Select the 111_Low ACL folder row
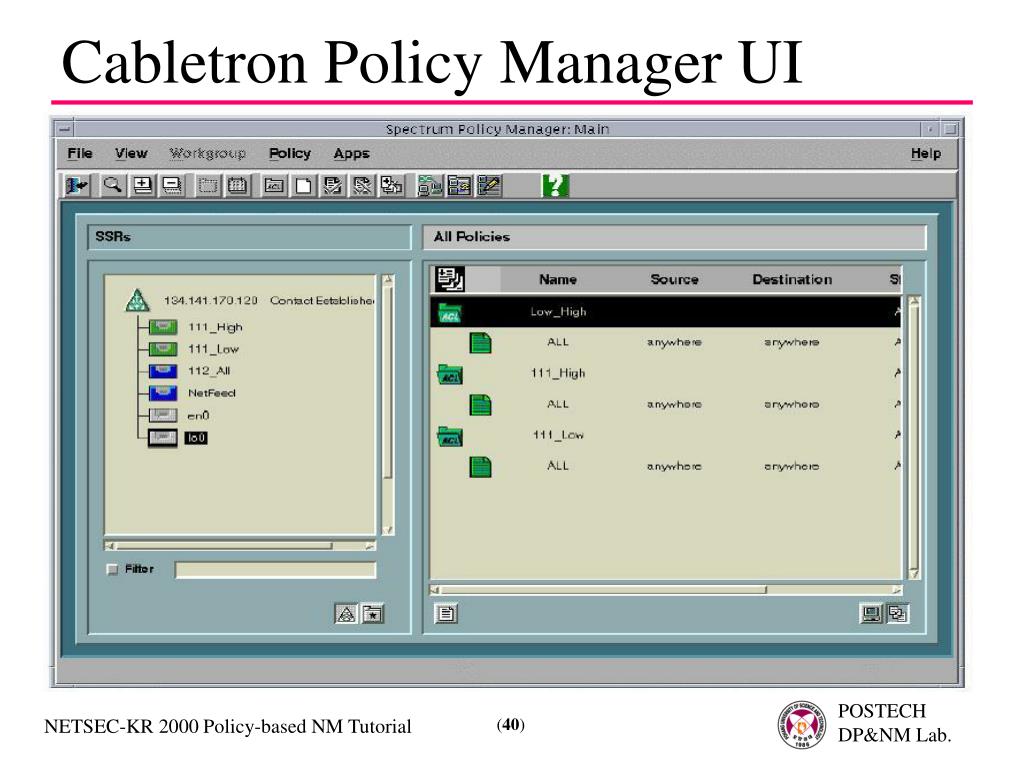The image size is (1024, 768). pos(665,435)
